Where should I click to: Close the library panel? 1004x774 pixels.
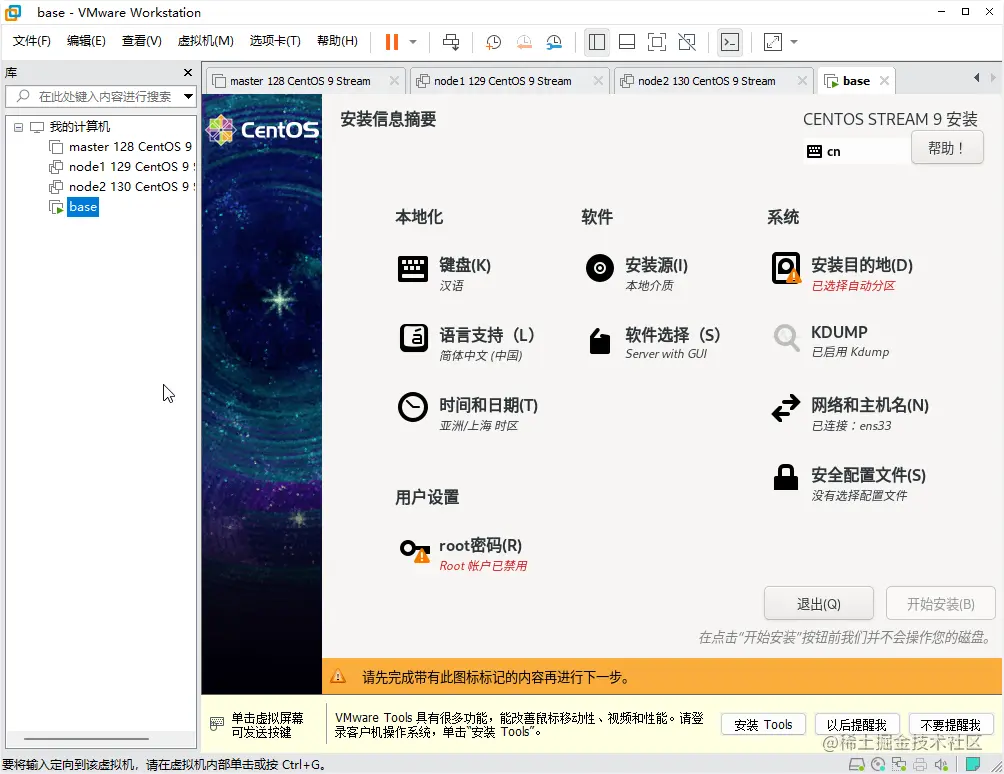coord(188,73)
